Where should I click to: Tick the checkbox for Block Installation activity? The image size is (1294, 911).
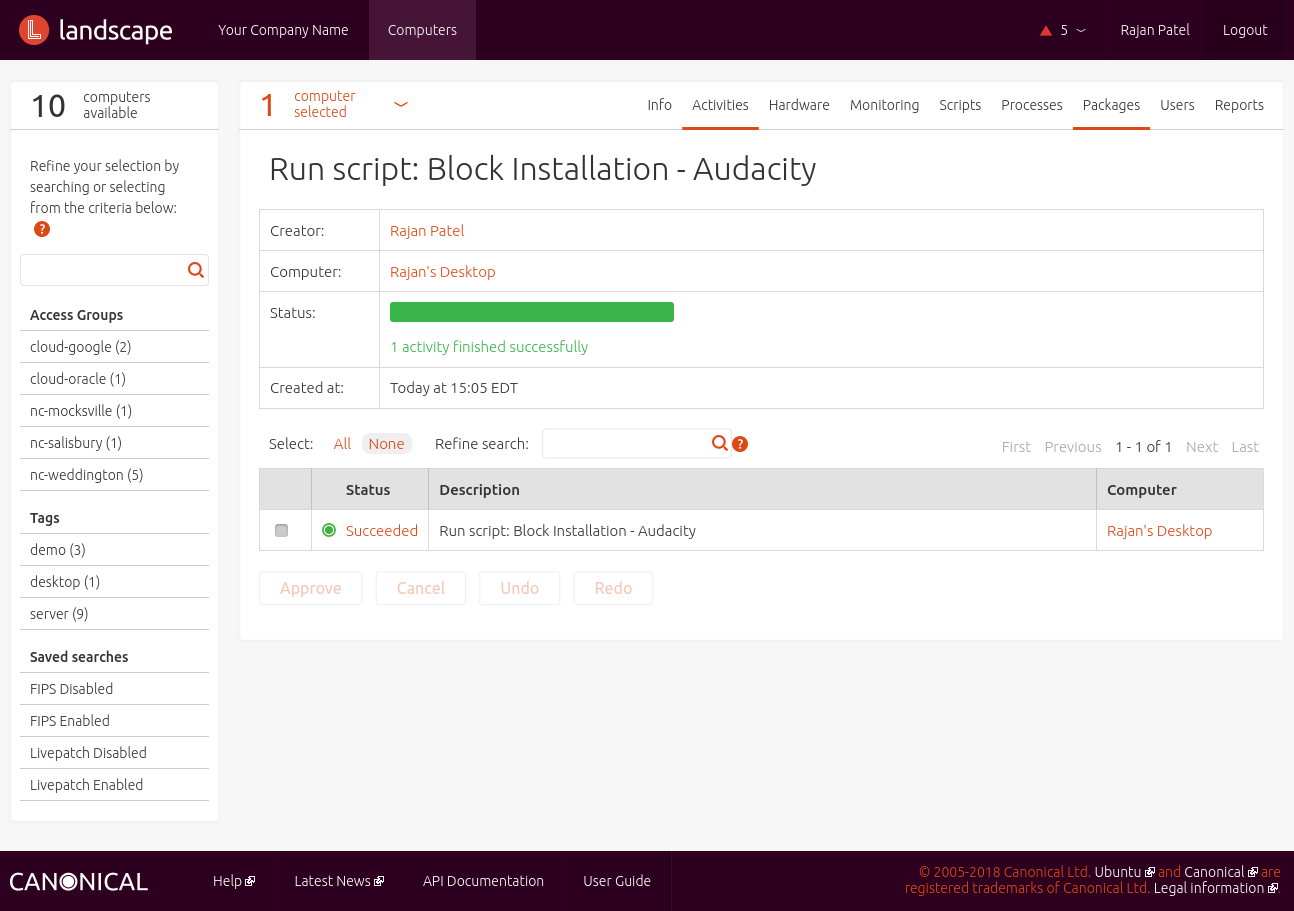281,530
